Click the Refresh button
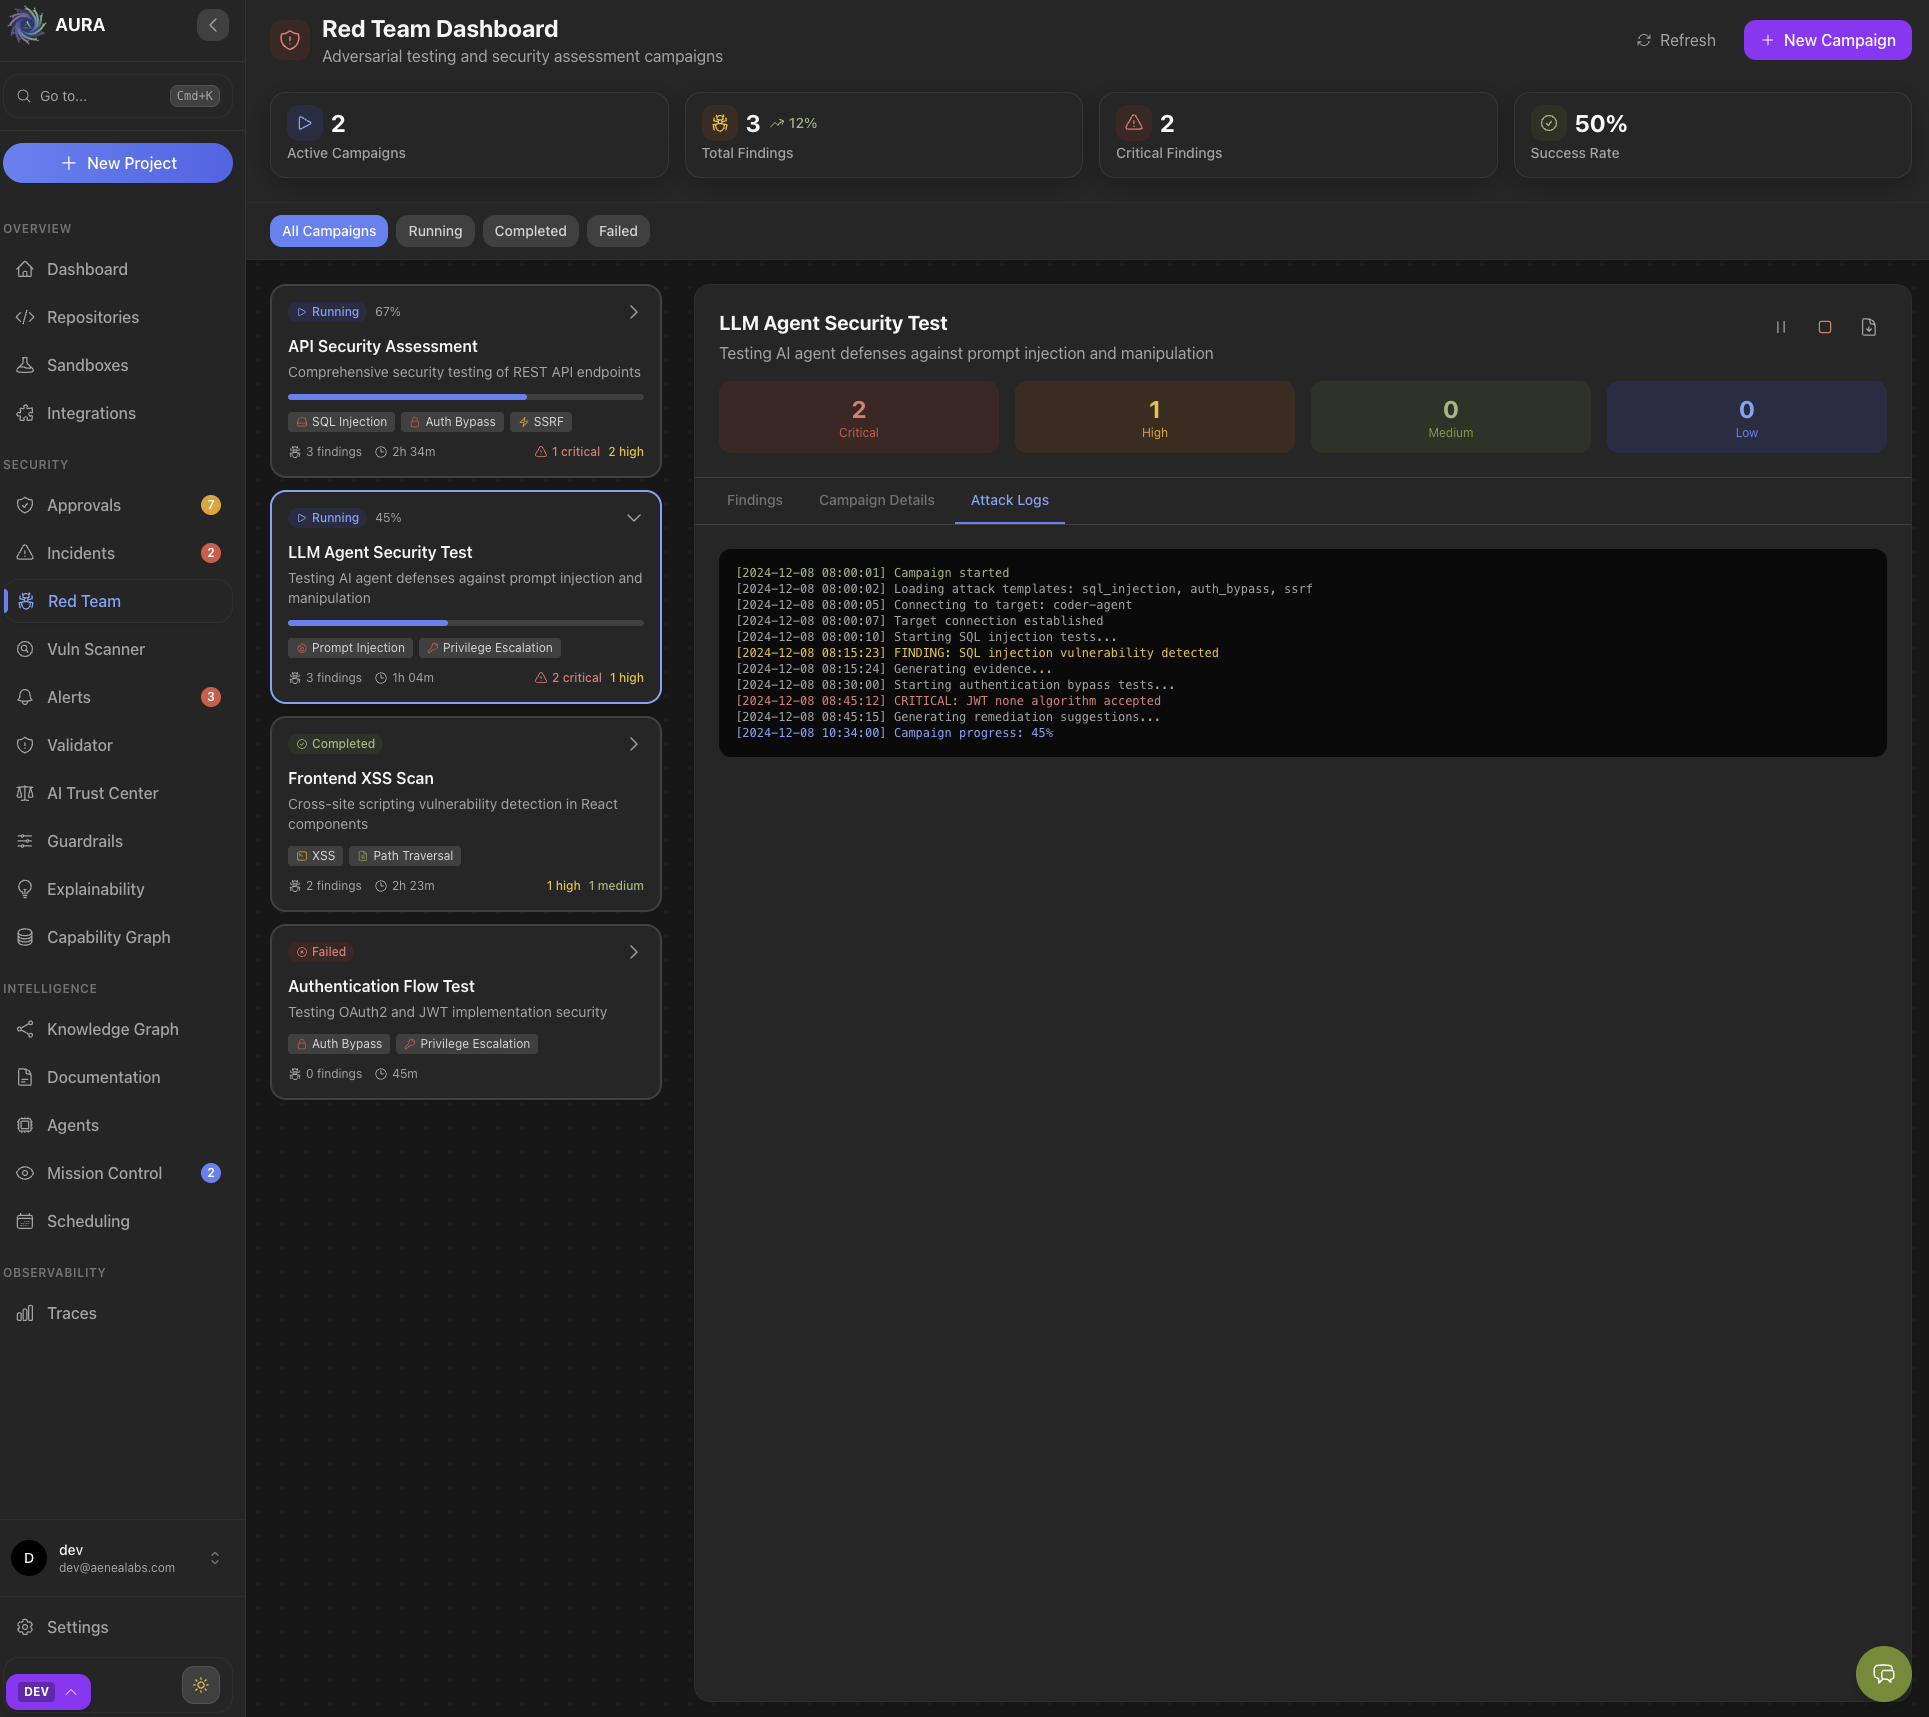The height and width of the screenshot is (1717, 1929). click(1676, 40)
